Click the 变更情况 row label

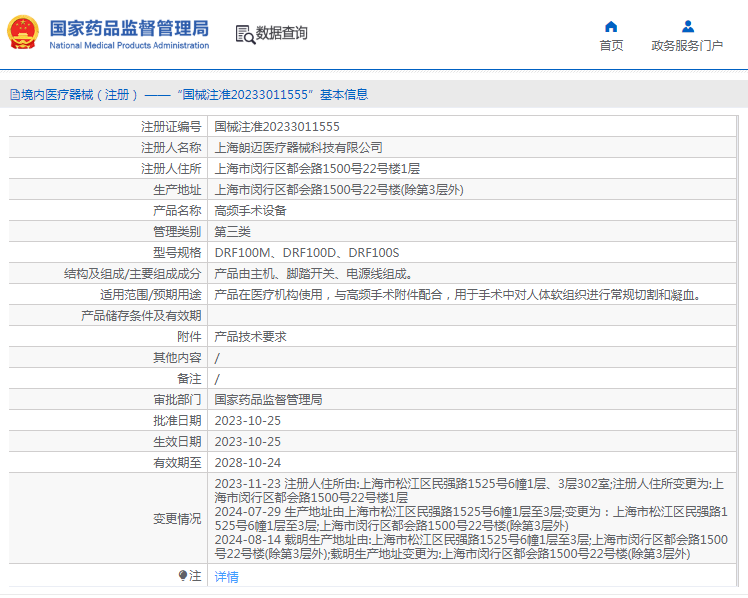tap(177, 518)
